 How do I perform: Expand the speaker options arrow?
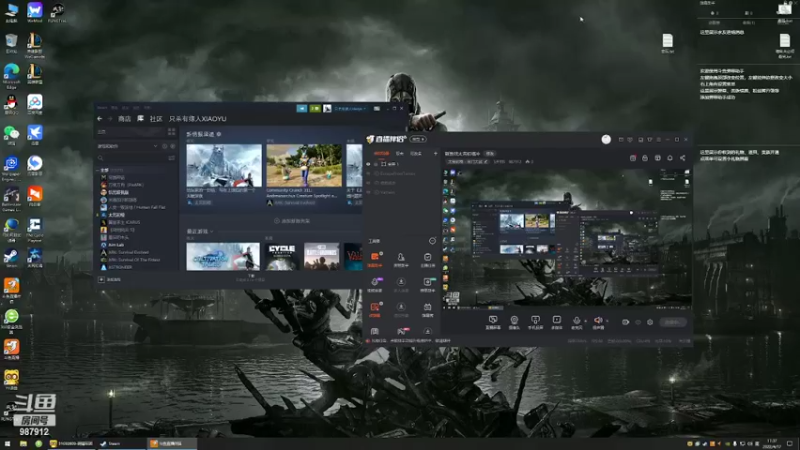click(x=607, y=321)
